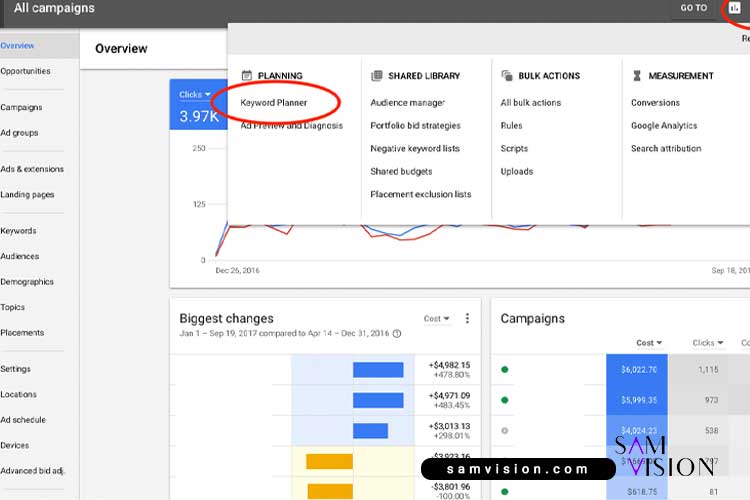Viewport: 750px width, 500px height.
Task: Go to Ad groups in sidebar
Action: [19, 133]
